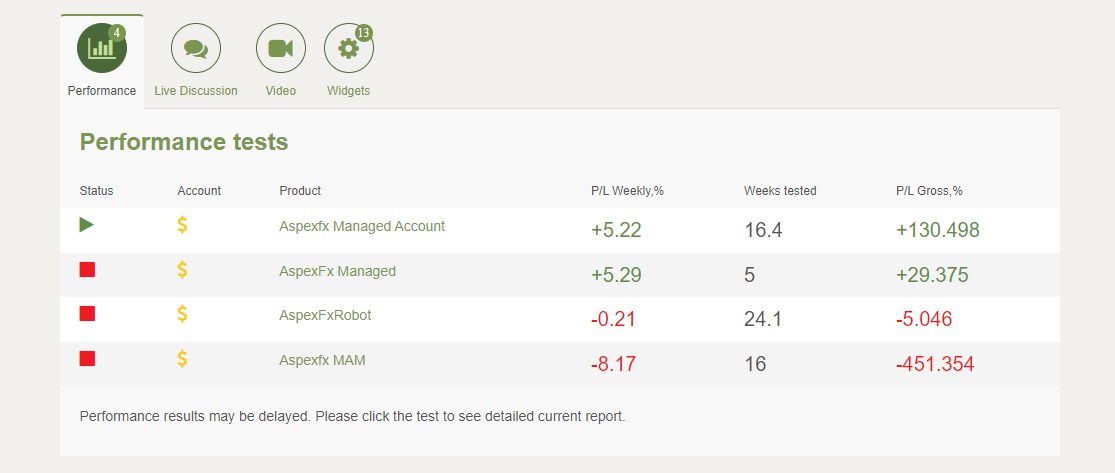Click the Performance chart icon
This screenshot has width=1115, height=473.
(101, 48)
